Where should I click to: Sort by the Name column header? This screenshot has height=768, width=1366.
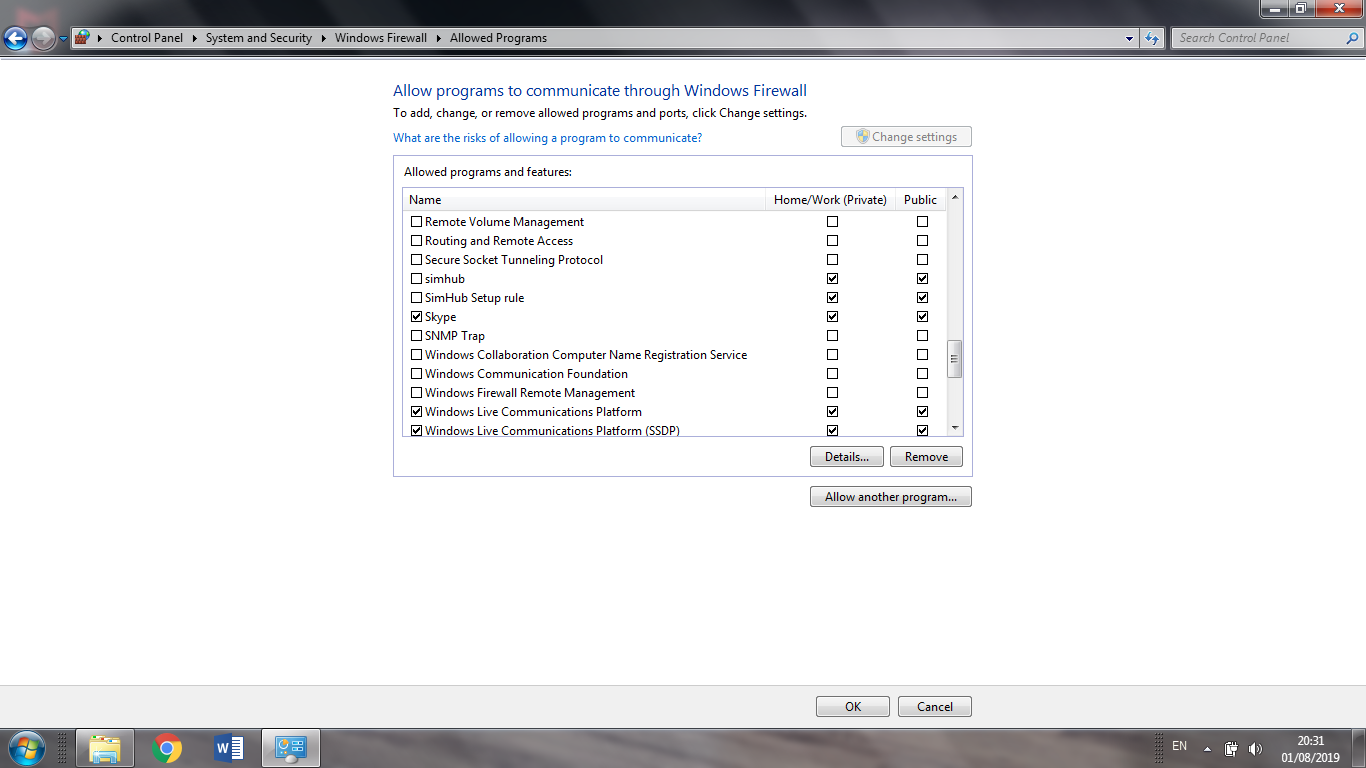pyautogui.click(x=584, y=200)
